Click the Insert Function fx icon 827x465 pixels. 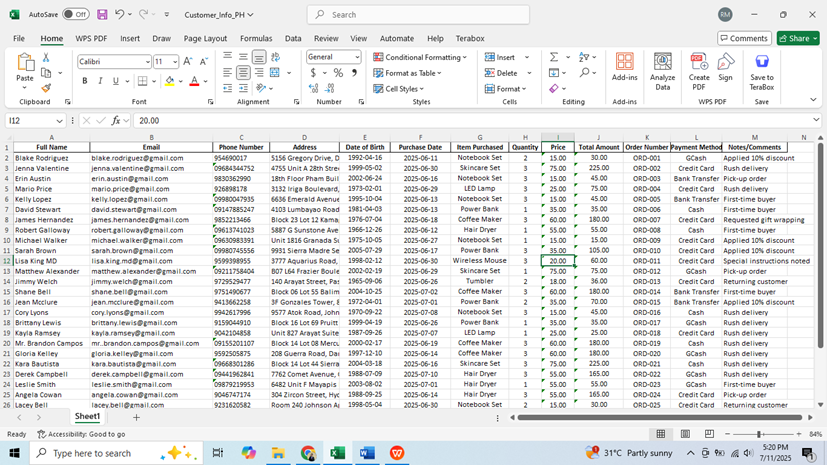[x=116, y=121]
